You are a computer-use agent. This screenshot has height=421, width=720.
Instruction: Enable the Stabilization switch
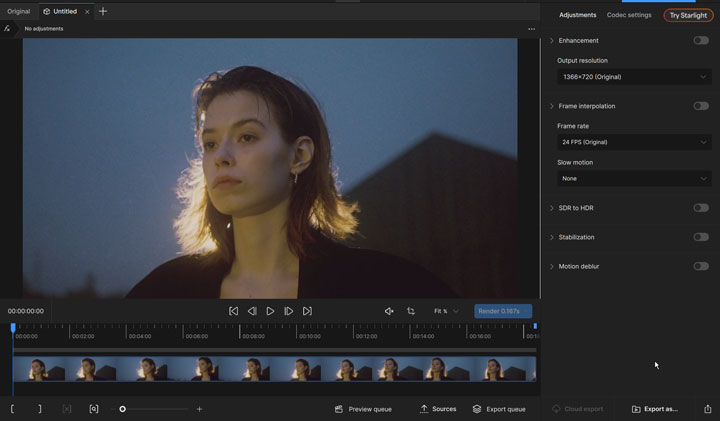coord(701,237)
